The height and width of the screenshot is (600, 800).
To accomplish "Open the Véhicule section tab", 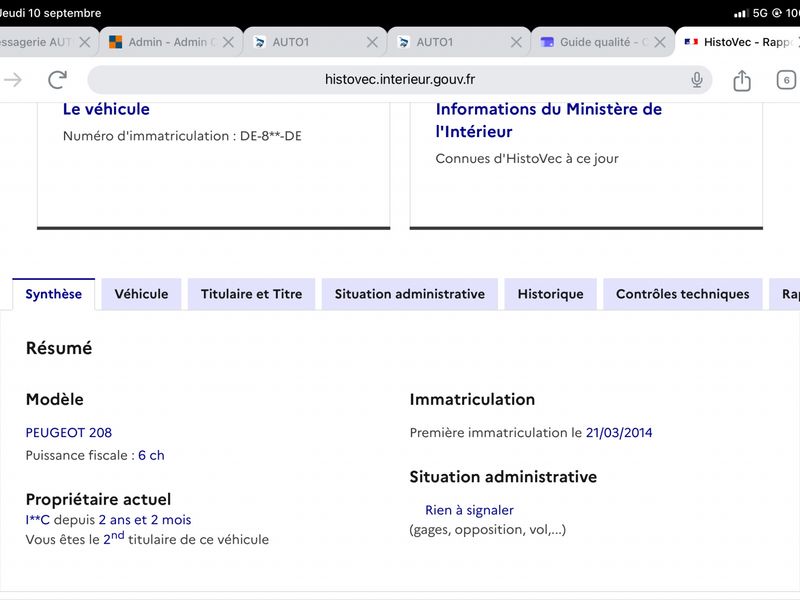I will pos(141,294).
